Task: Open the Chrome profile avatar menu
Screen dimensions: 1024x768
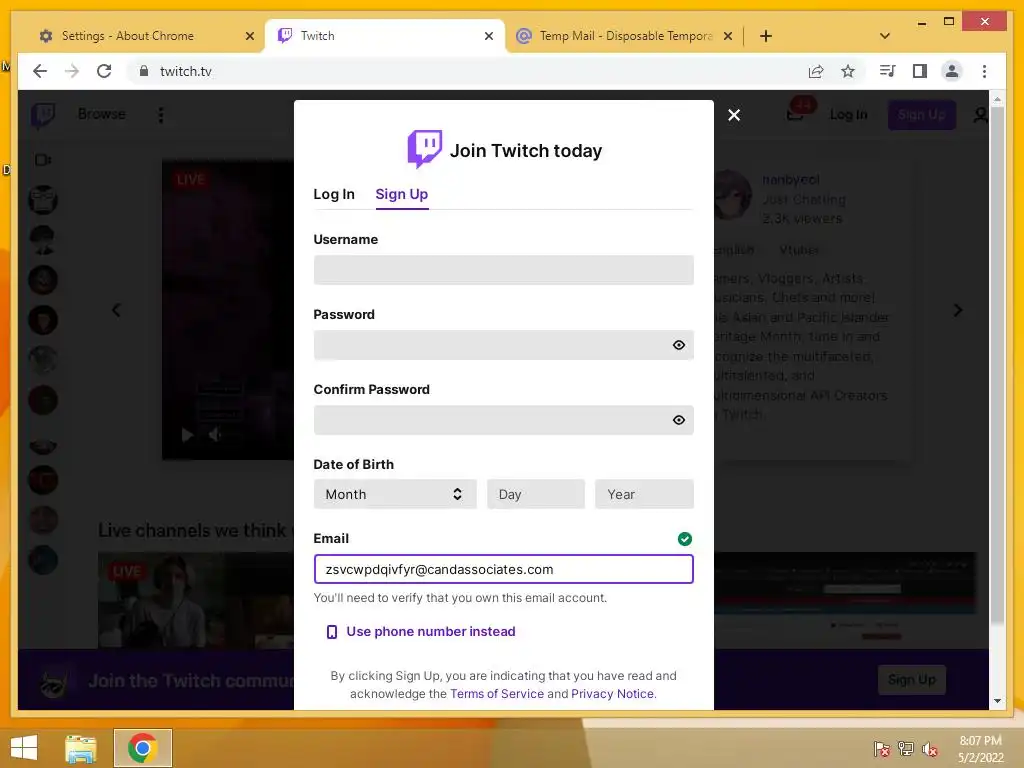Action: pos(952,71)
